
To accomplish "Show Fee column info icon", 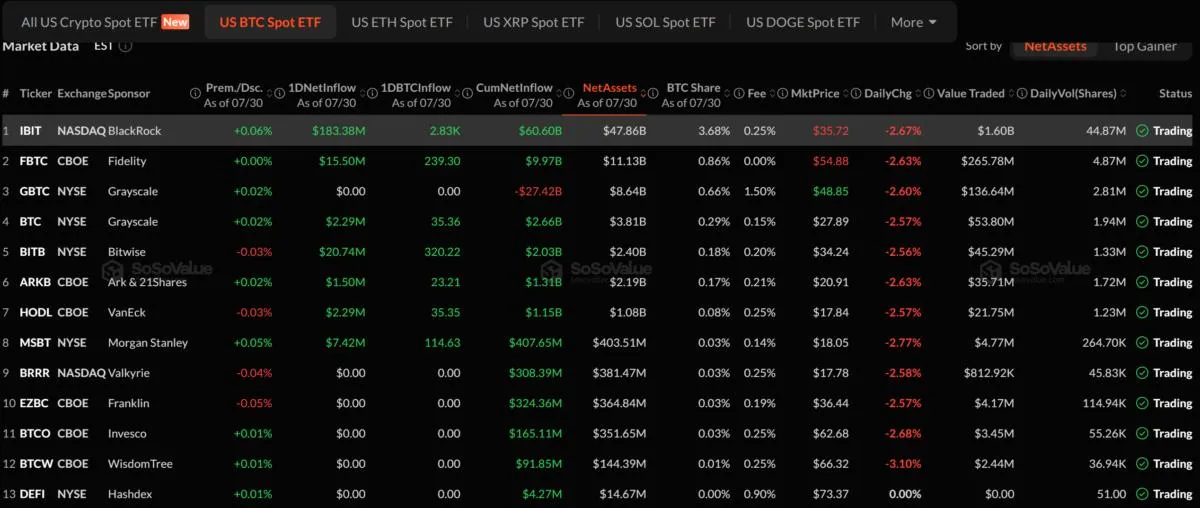I will pos(738,93).
